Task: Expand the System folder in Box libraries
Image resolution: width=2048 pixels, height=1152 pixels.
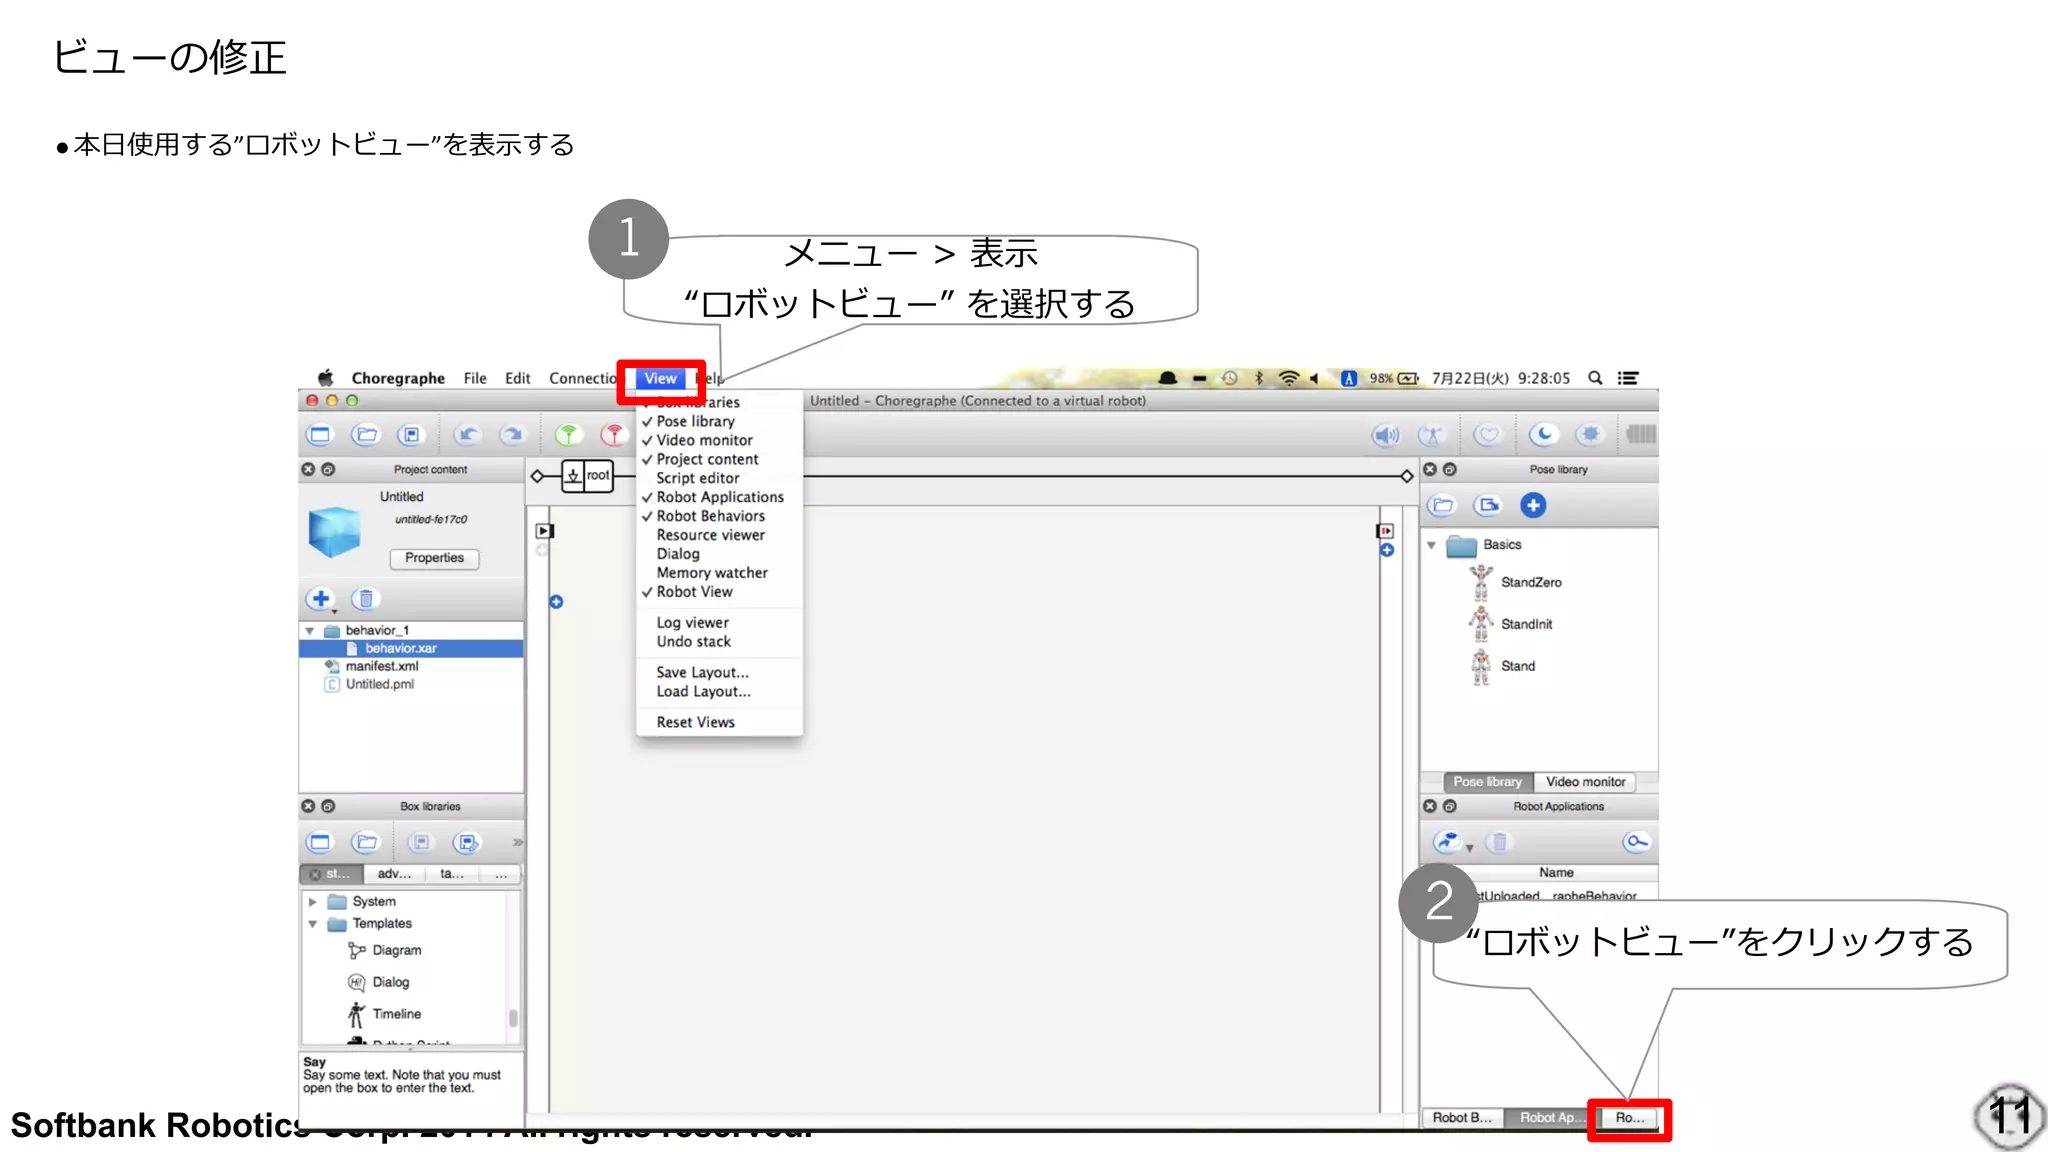Action: click(312, 902)
